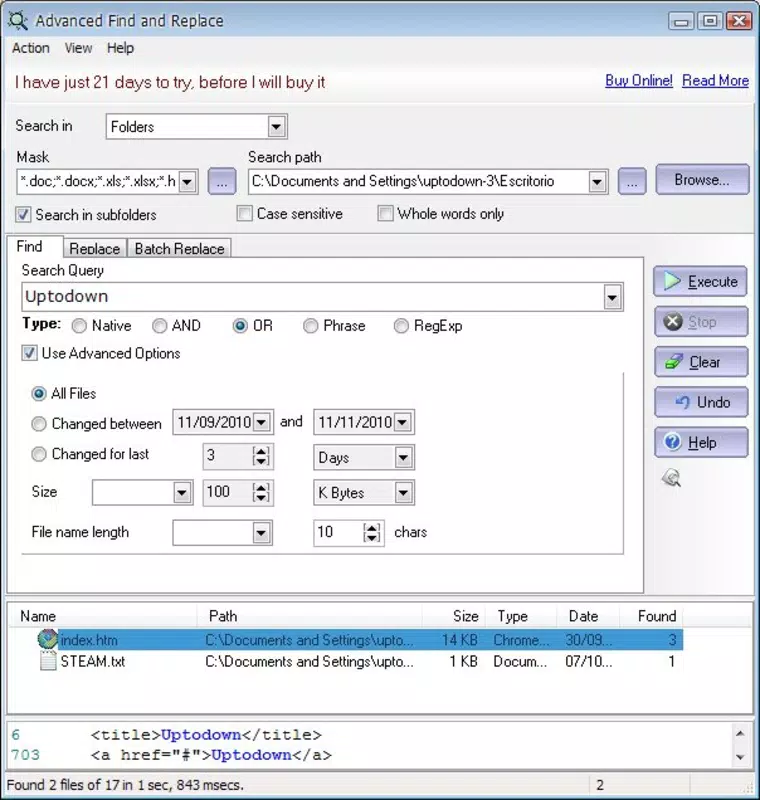Open the Help menu in menu bar
Screen dimensions: 760x800
pyautogui.click(x=120, y=48)
